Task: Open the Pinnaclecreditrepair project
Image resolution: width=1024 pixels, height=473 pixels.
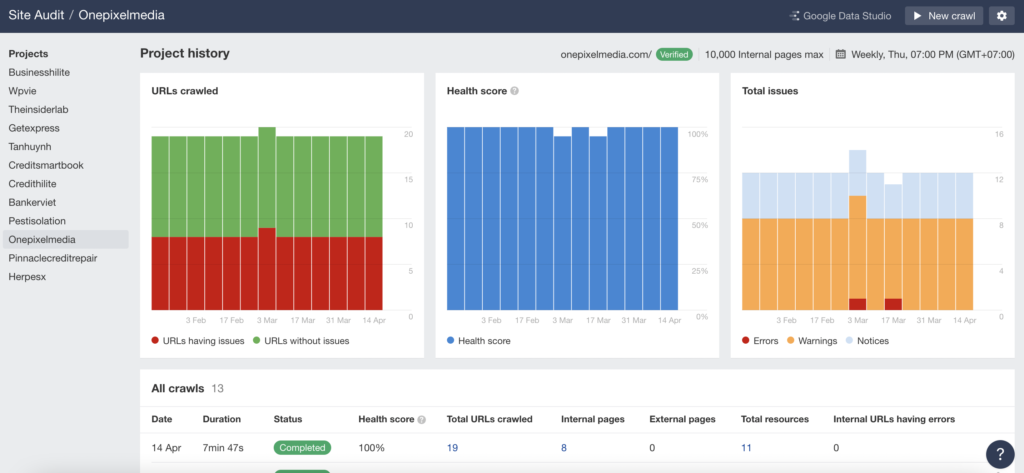Action: coord(53,258)
